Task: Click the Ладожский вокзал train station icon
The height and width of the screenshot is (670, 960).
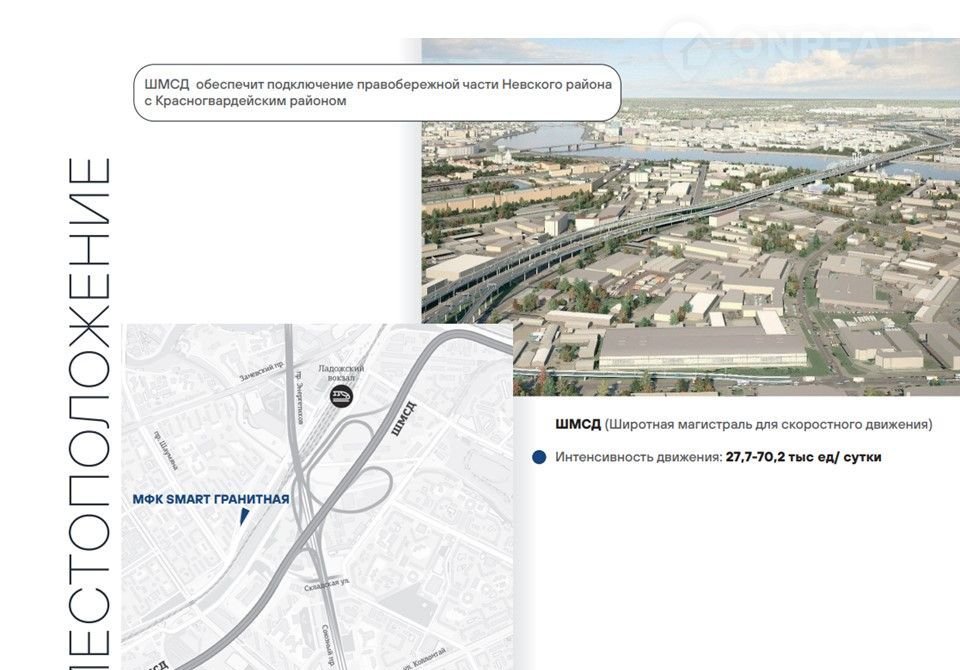Action: [342, 396]
